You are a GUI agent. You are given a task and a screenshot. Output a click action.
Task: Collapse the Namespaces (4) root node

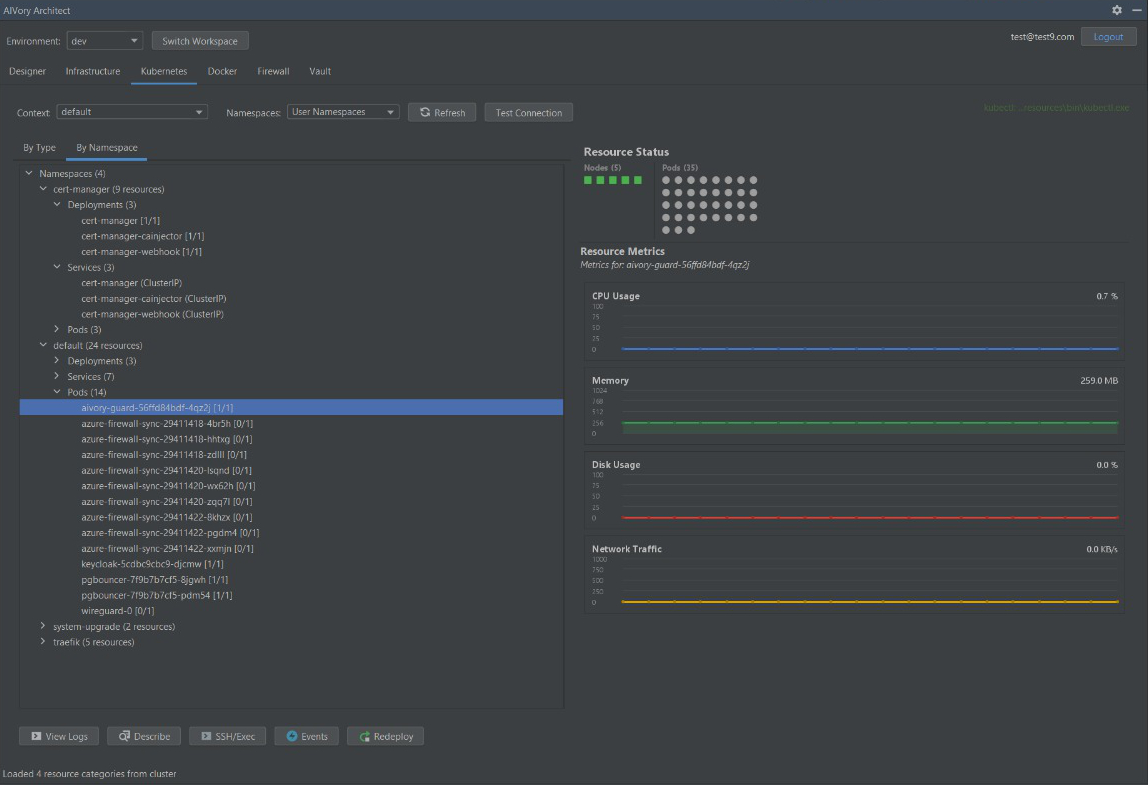click(x=29, y=174)
